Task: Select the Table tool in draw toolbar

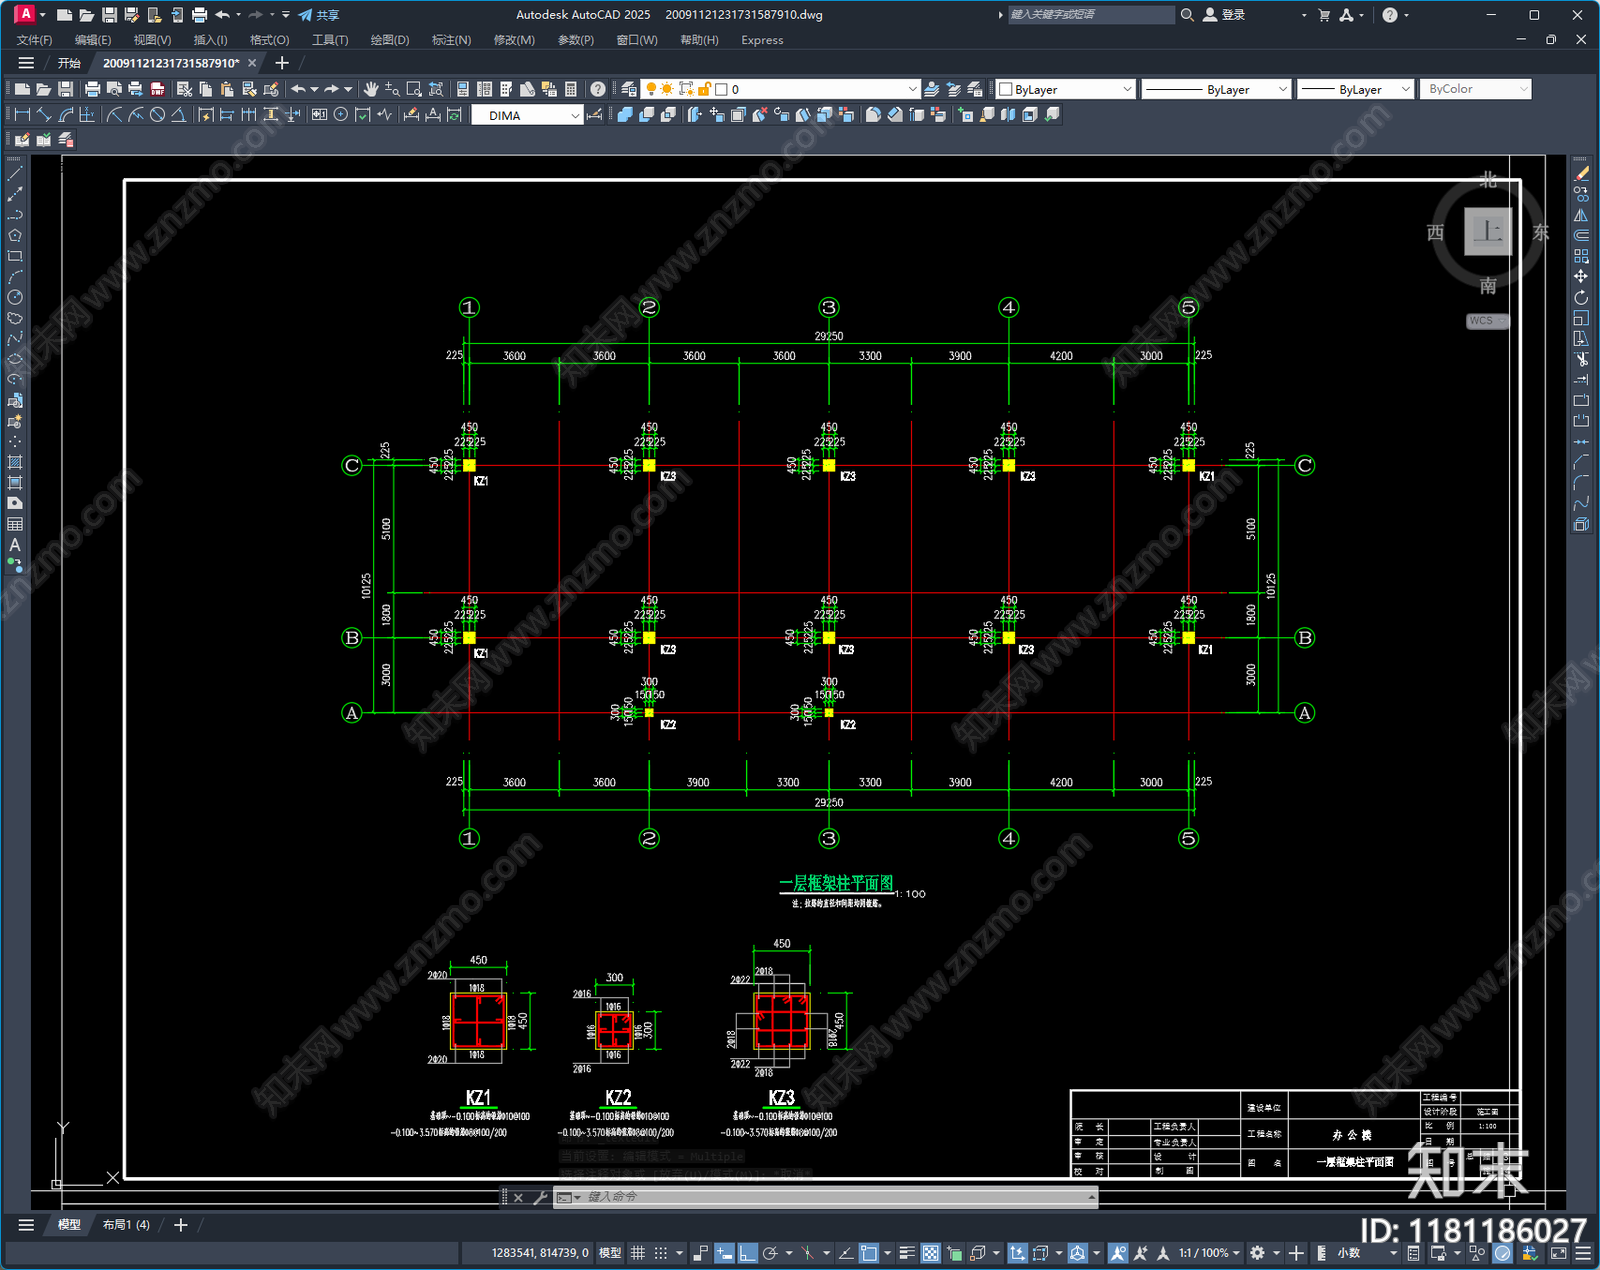Action: coord(15,524)
